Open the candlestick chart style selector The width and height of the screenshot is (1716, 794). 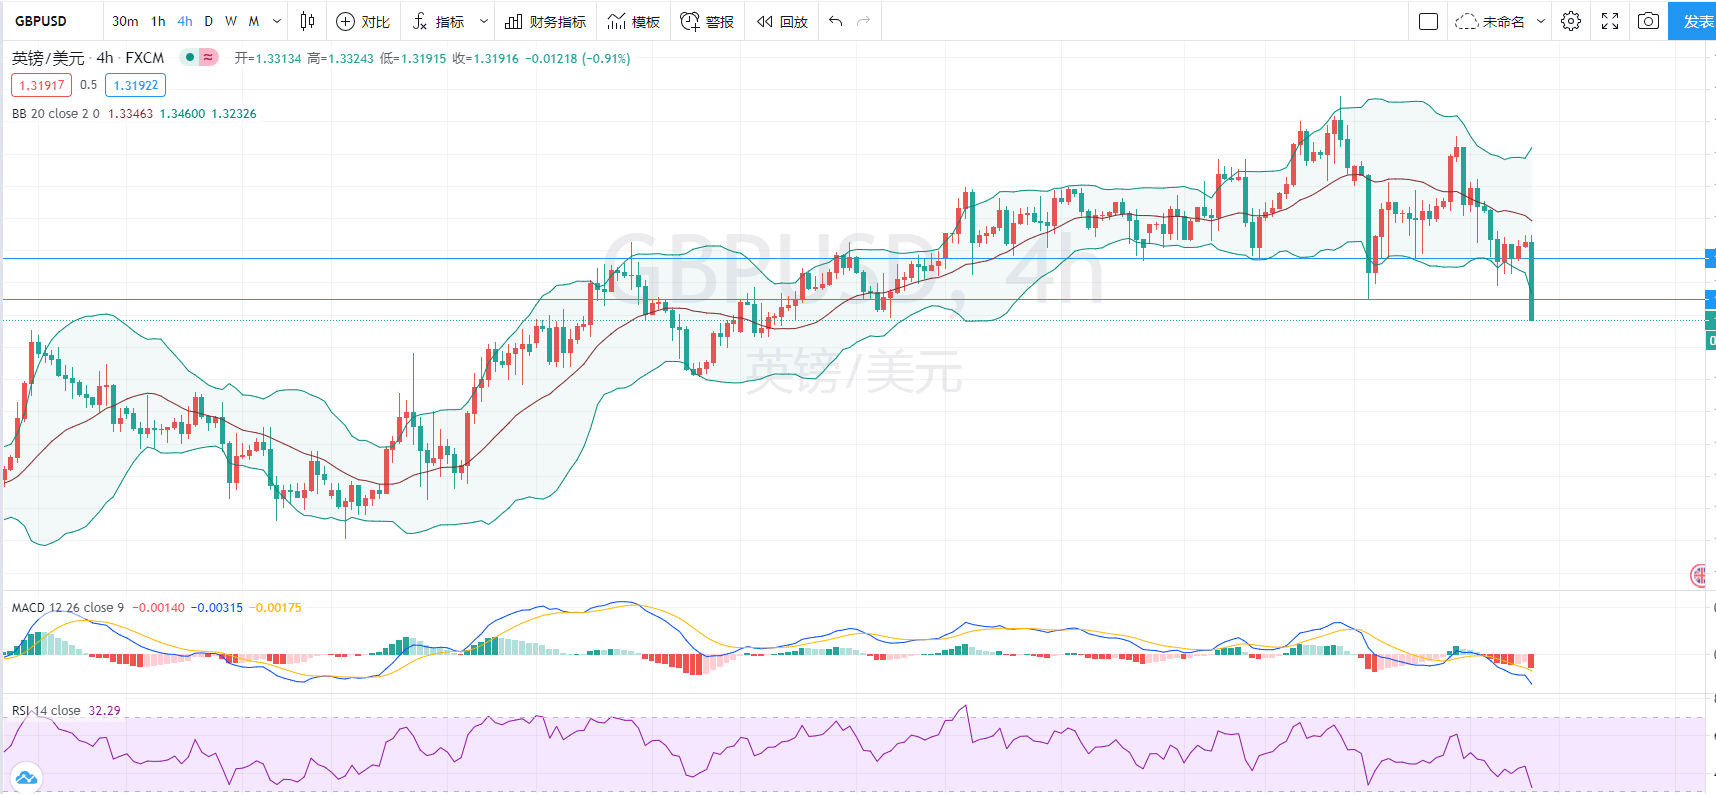click(308, 21)
